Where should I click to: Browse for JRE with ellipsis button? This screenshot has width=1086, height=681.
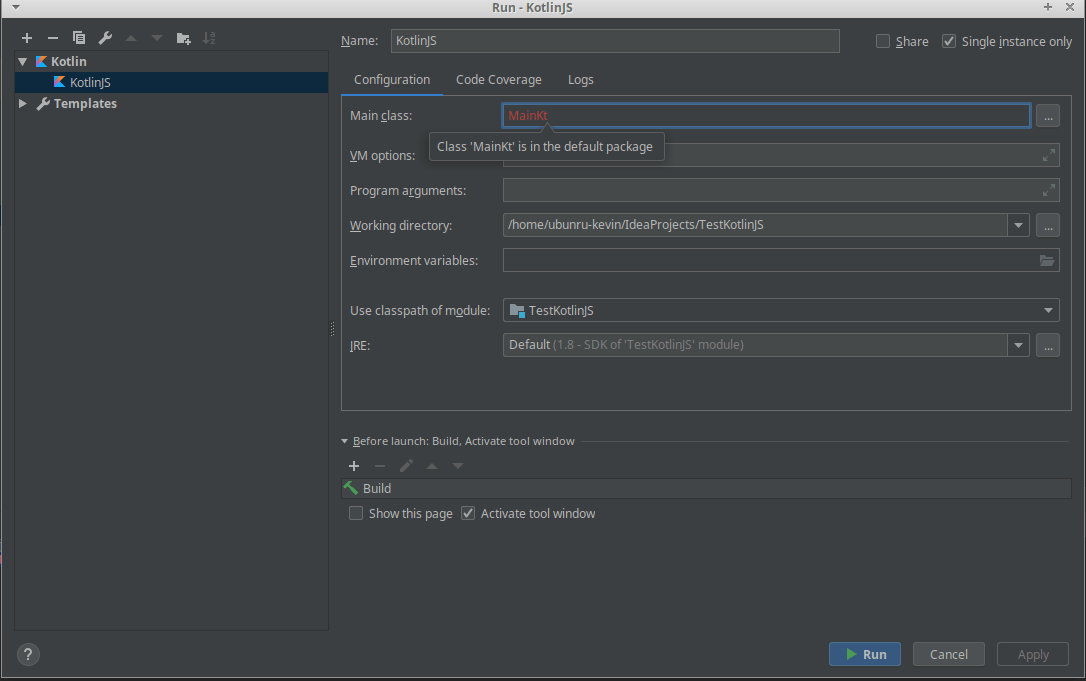1048,345
